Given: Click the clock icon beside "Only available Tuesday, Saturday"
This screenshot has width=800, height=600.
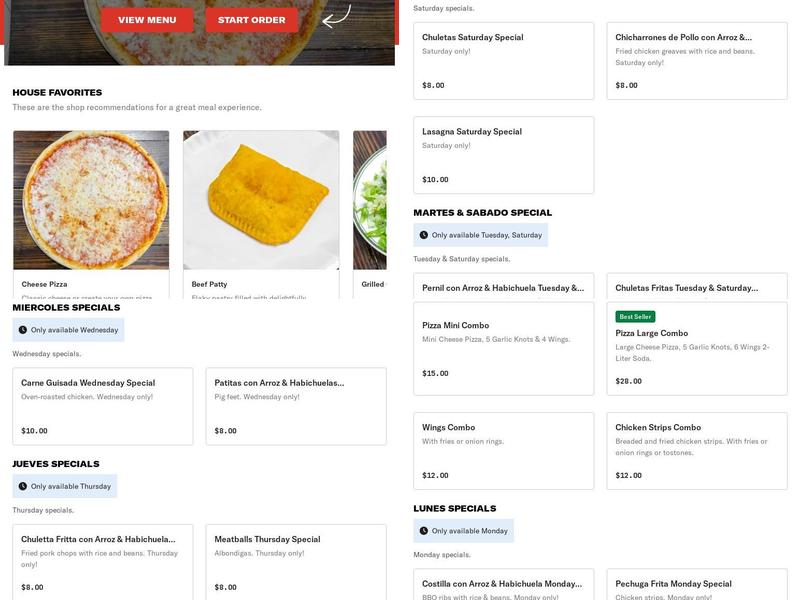Looking at the screenshot, I should 424,234.
